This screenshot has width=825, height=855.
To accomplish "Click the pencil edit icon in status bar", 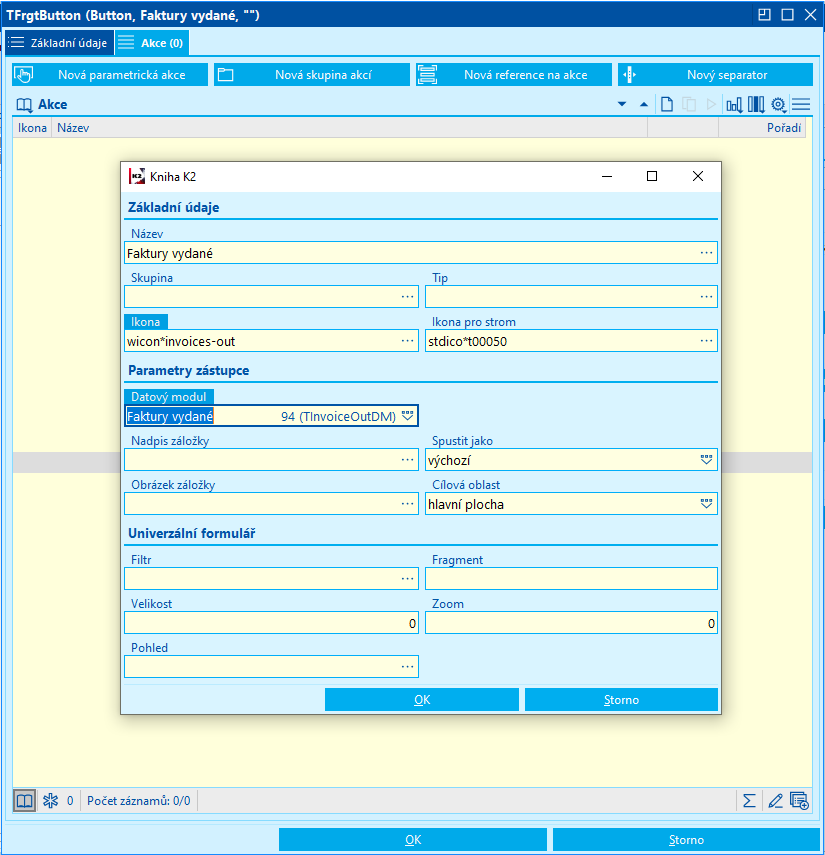I will (x=775, y=800).
